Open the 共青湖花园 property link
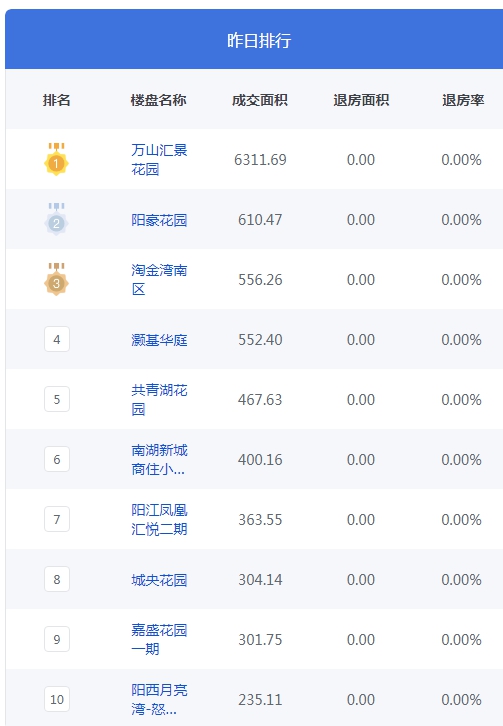The image size is (503, 726). tap(159, 399)
